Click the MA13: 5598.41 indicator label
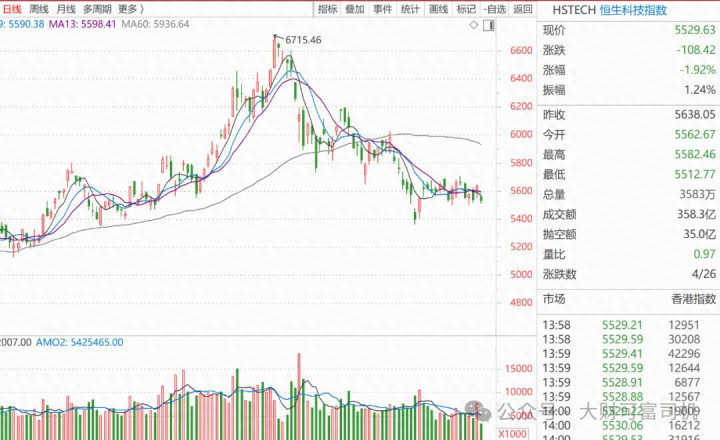720x440 pixels. click(82, 24)
